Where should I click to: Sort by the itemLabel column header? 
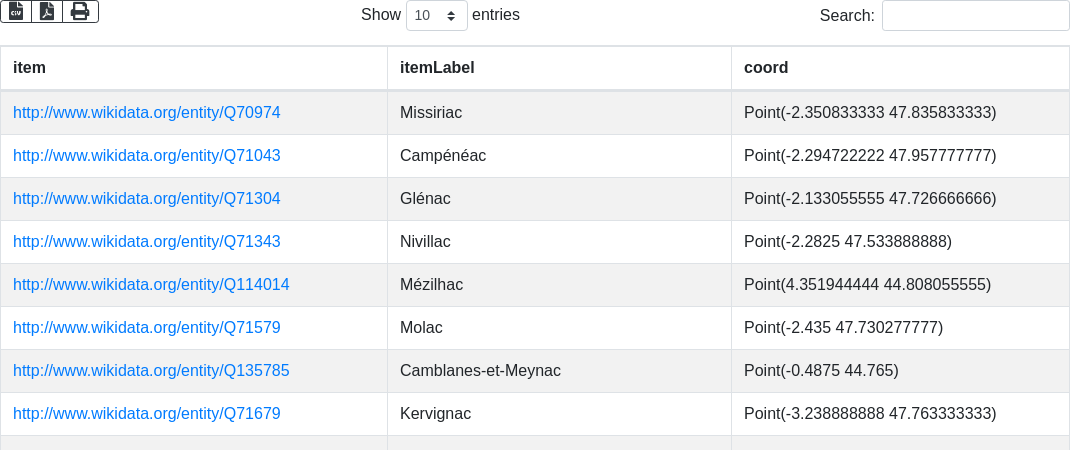(x=437, y=68)
